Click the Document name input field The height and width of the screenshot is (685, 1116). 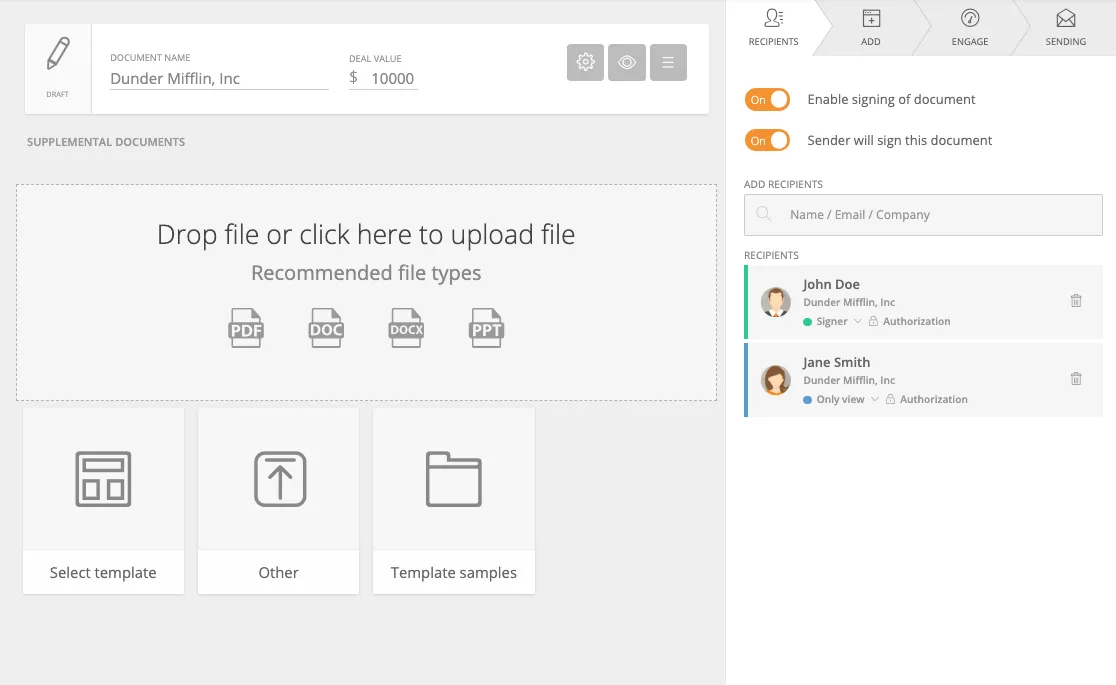point(219,78)
